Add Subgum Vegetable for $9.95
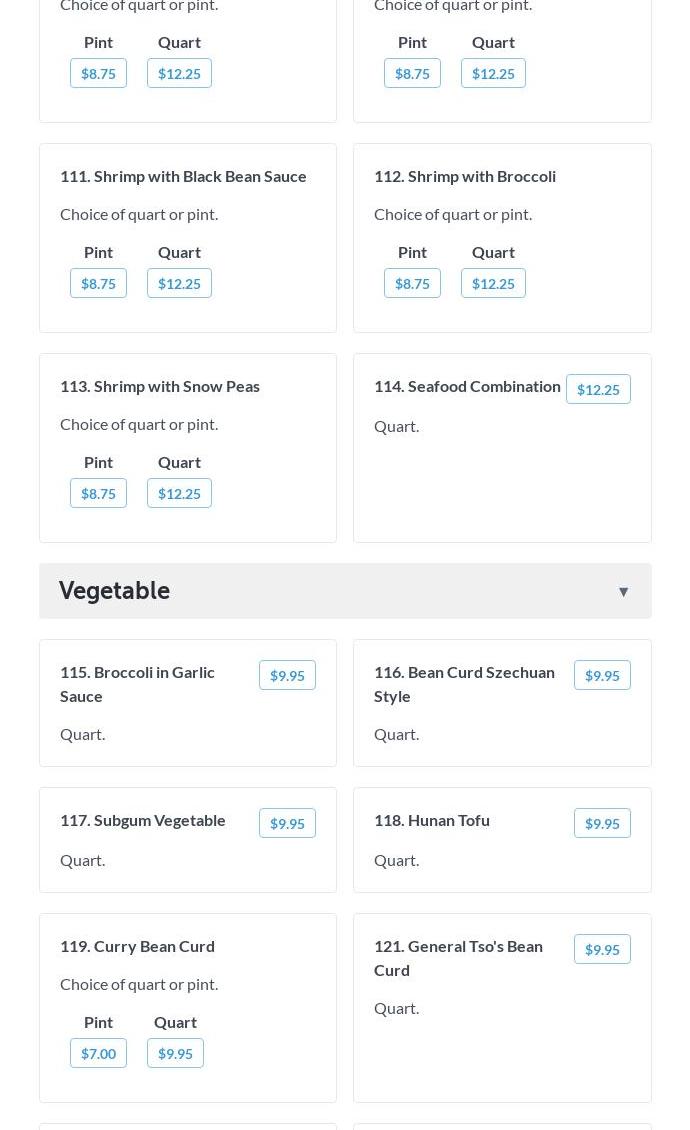 287,824
